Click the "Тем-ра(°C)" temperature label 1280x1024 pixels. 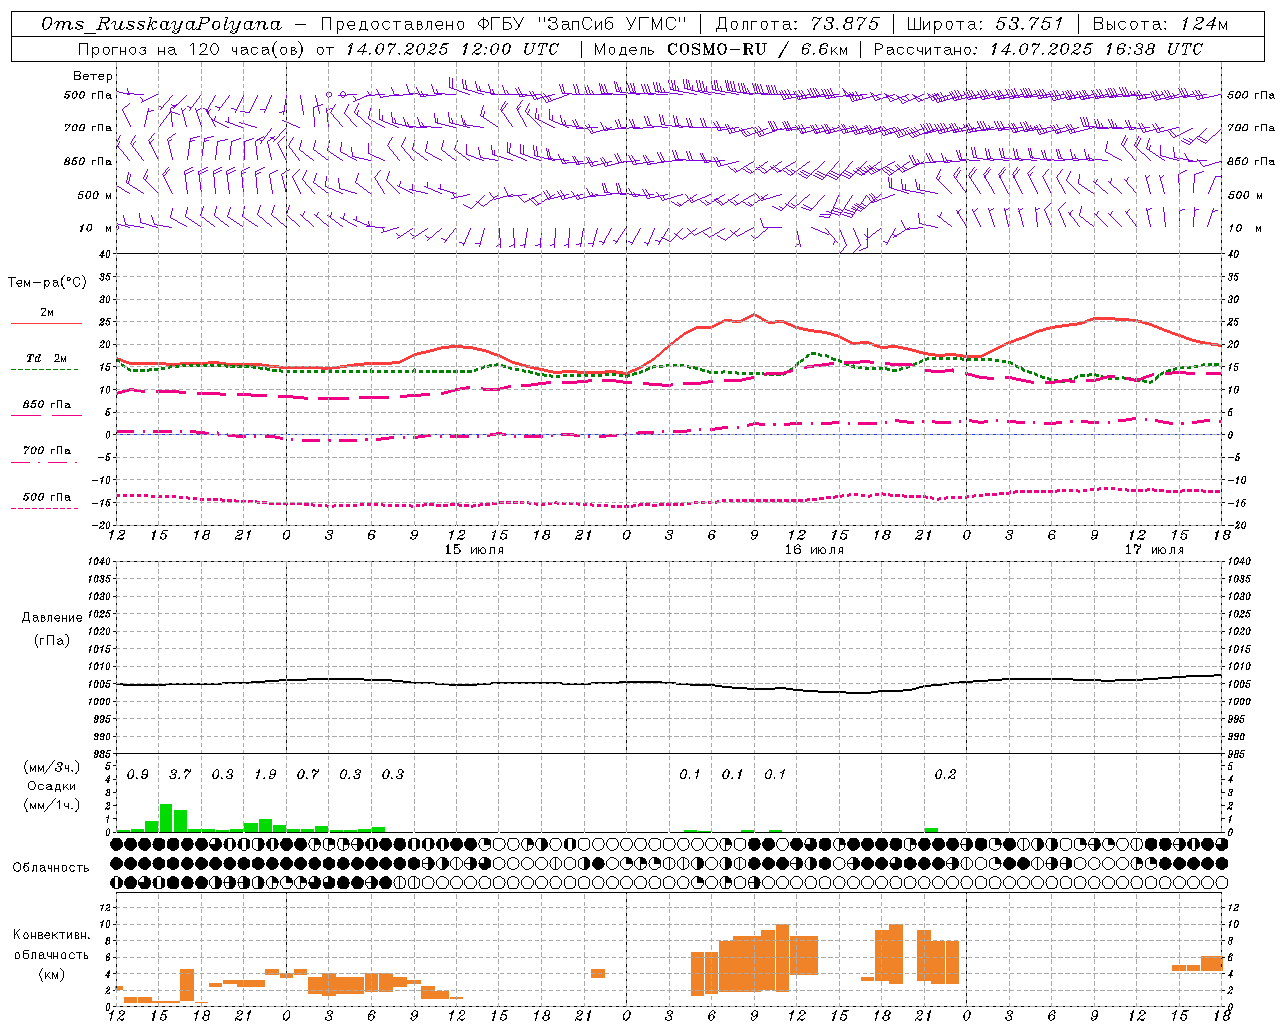click(47, 283)
